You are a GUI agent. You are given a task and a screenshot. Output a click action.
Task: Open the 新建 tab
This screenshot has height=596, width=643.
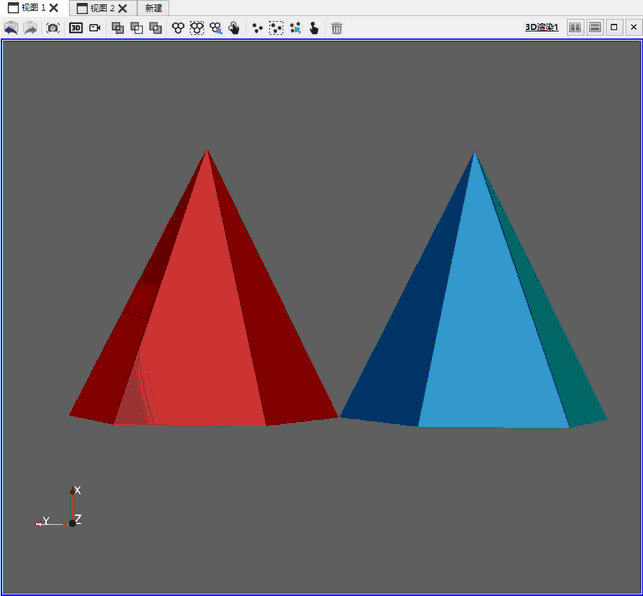(x=153, y=8)
